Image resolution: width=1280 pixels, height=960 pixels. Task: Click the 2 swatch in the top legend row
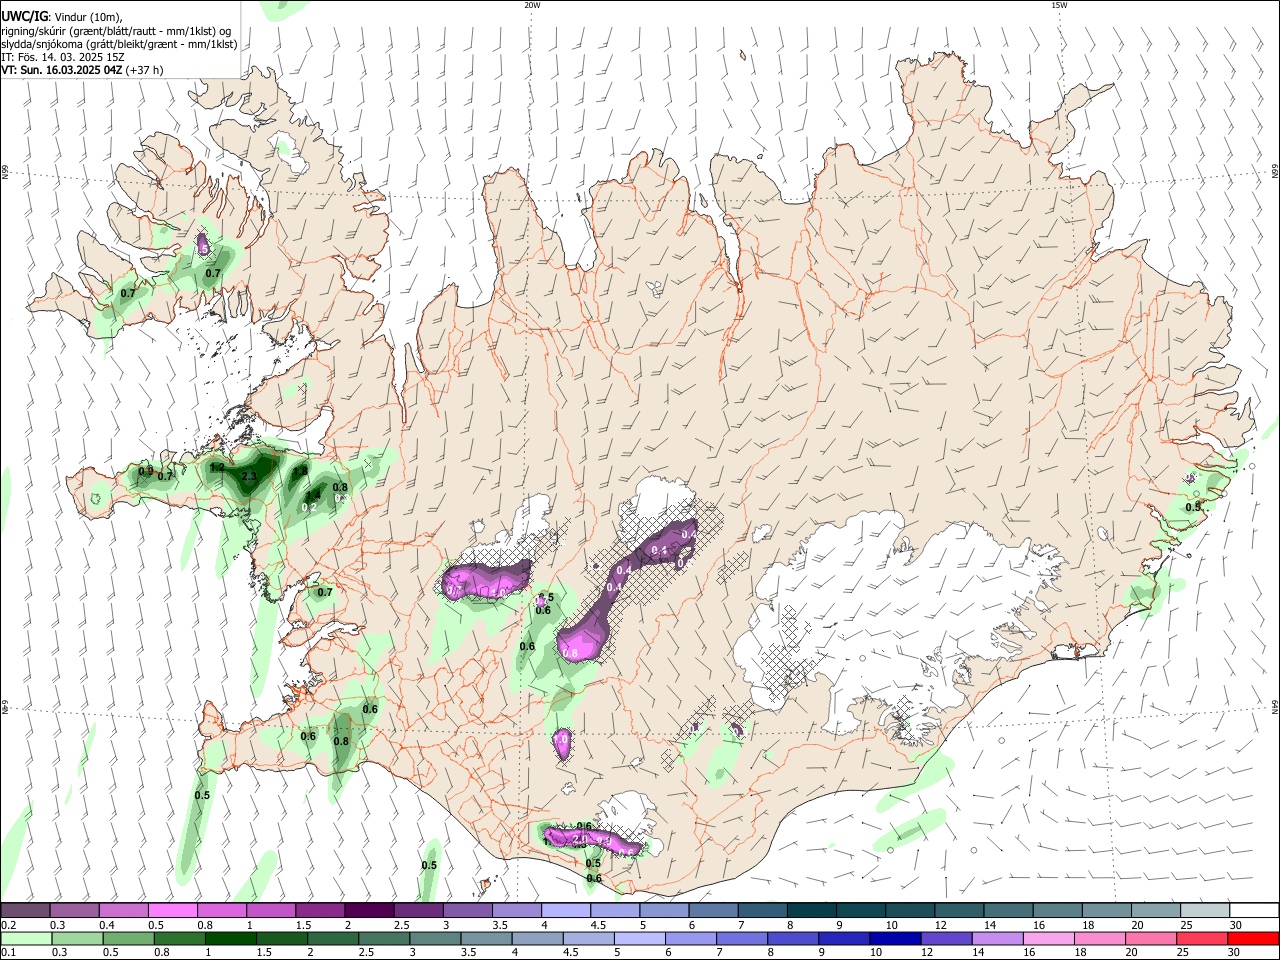[x=368, y=910]
